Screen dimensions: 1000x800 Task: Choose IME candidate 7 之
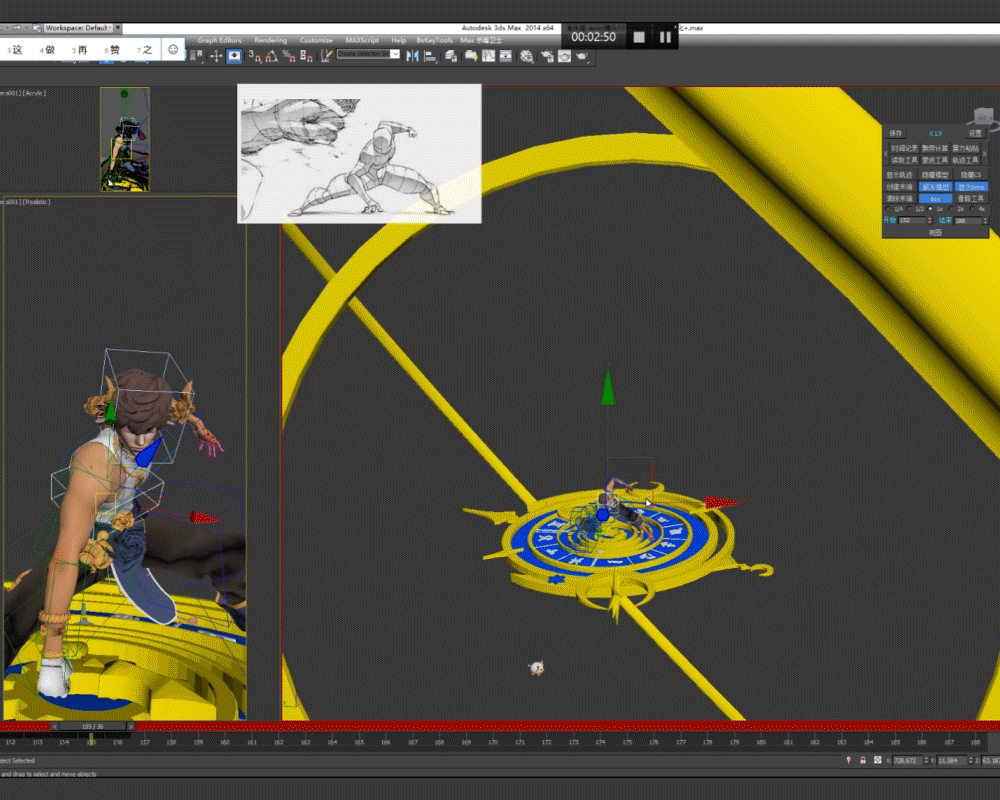[x=145, y=50]
